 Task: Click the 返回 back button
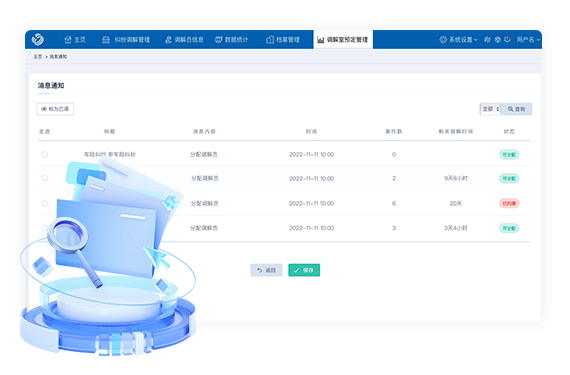(266, 270)
